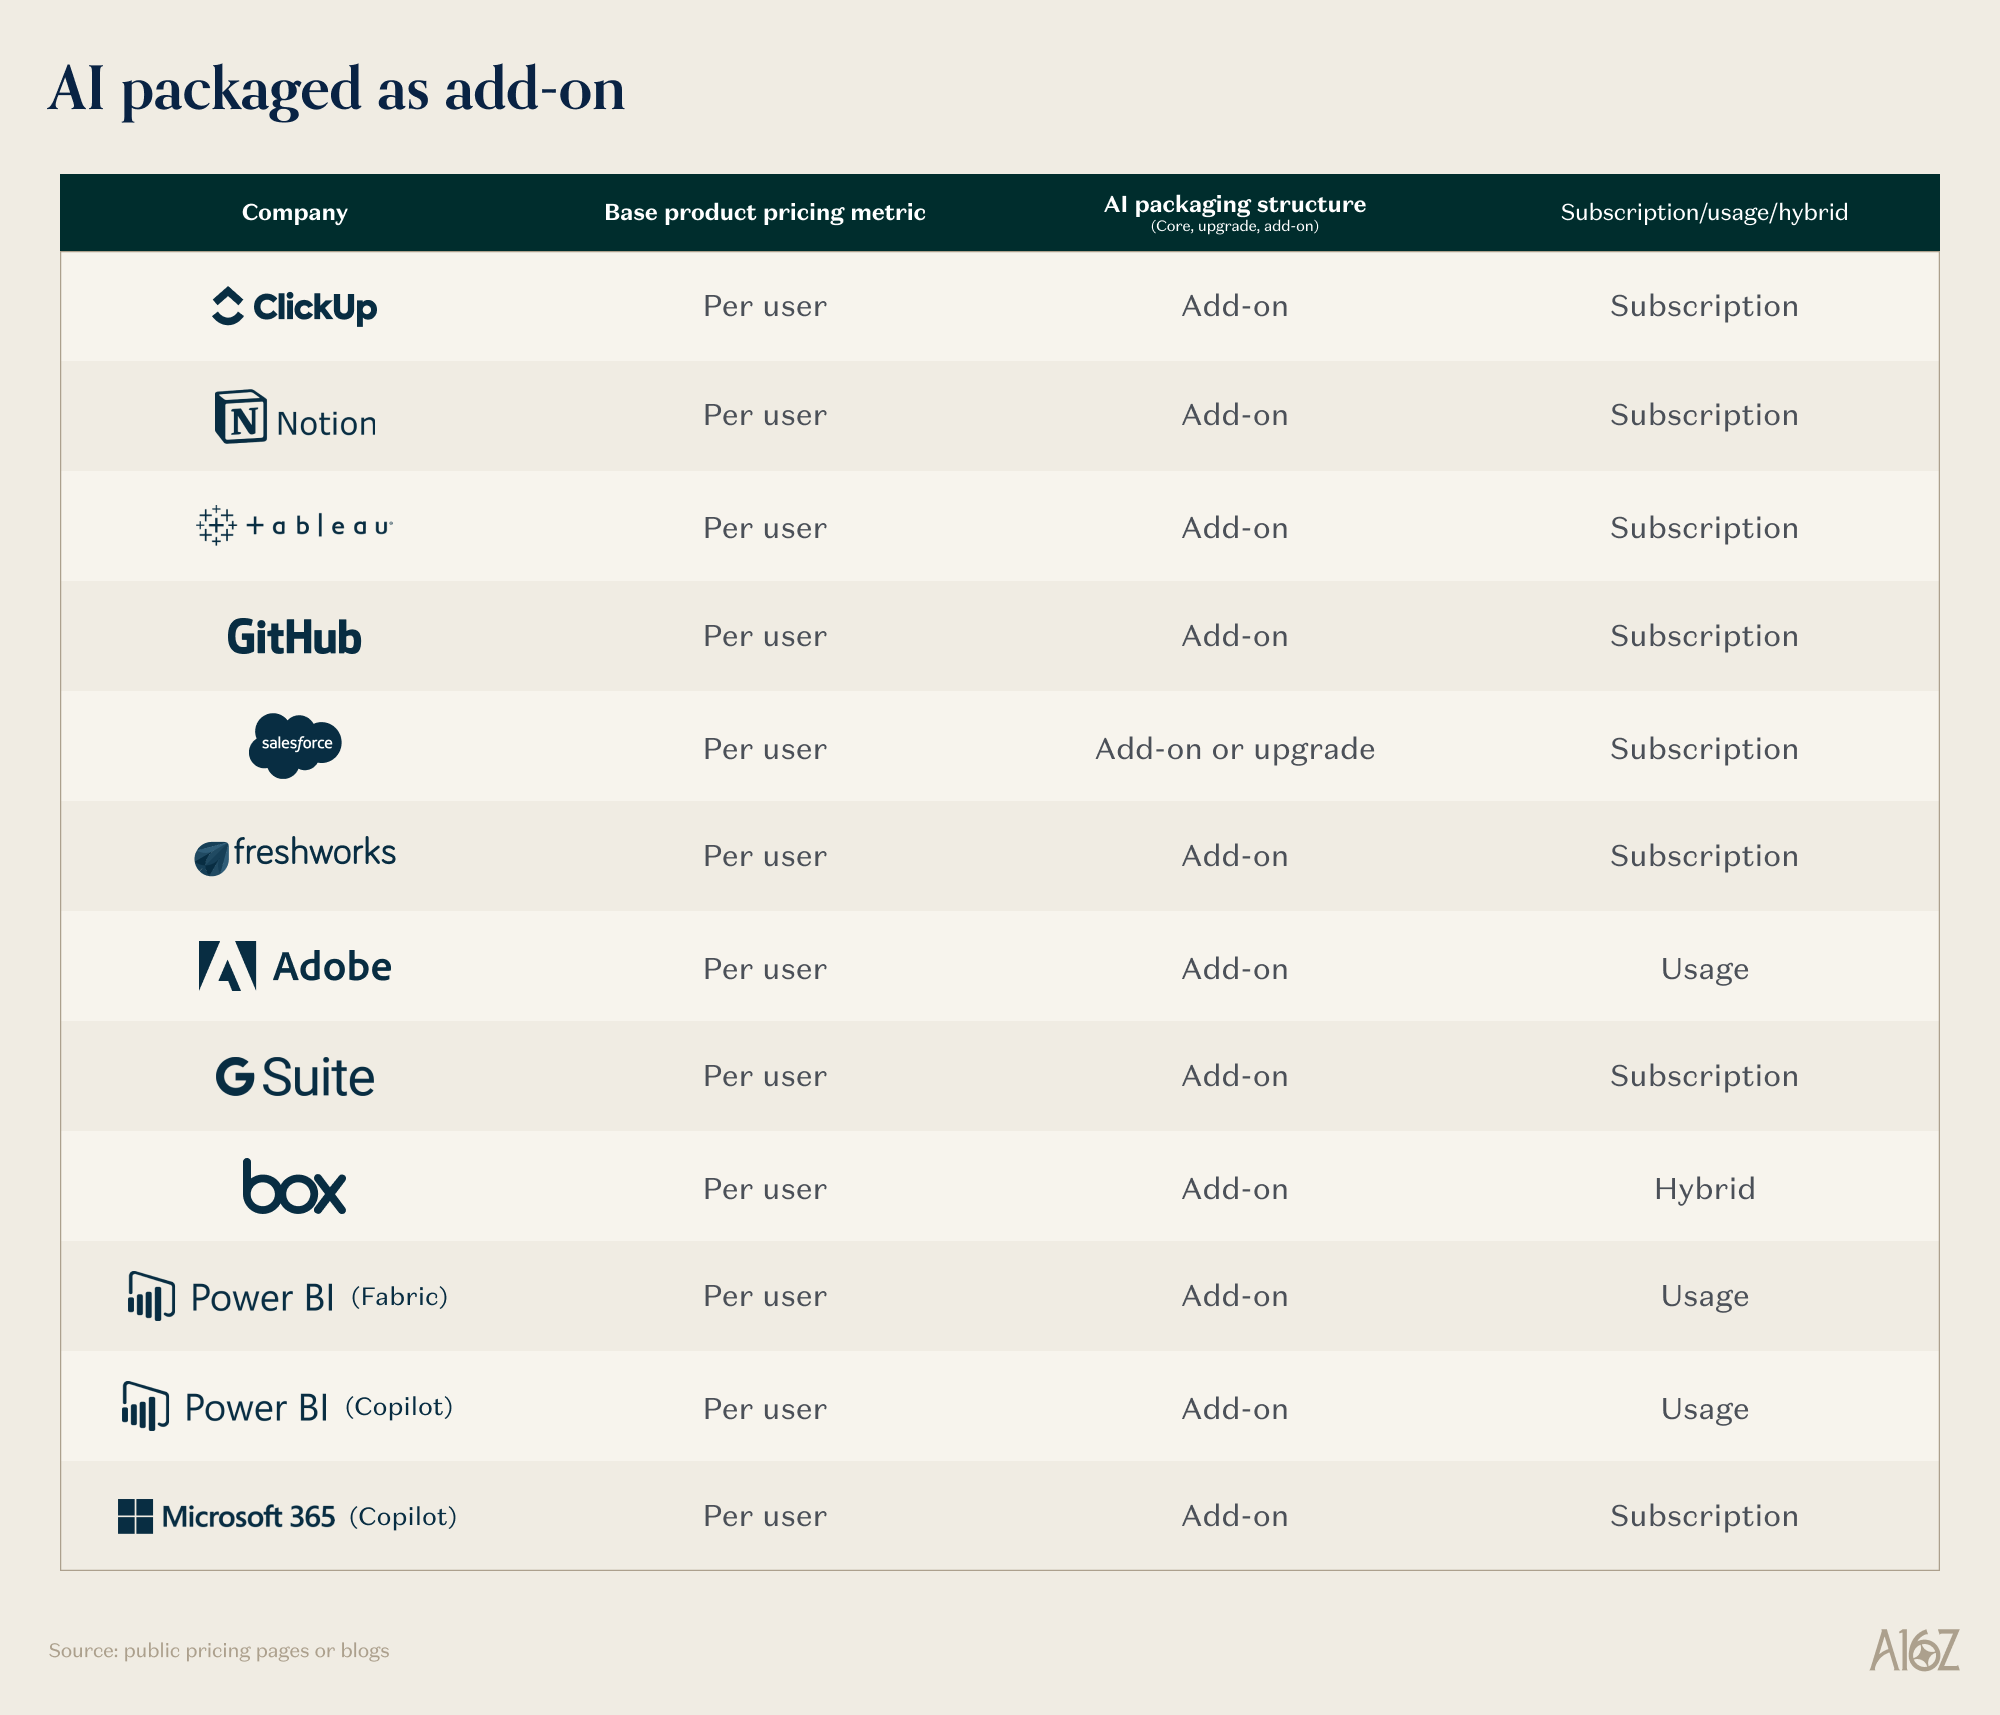The width and height of the screenshot is (2000, 1715).
Task: Click the Salesforce cloud logo
Action: 294,745
